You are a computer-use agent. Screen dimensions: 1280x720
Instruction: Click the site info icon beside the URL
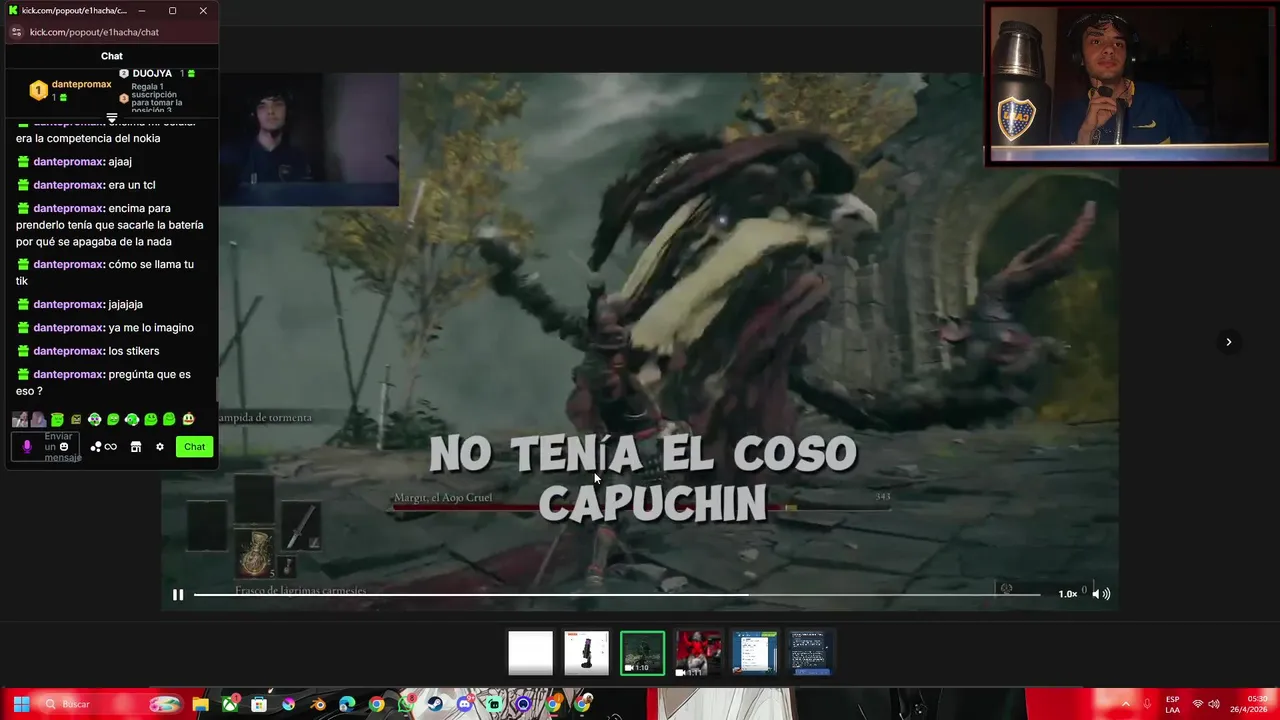click(x=16, y=32)
